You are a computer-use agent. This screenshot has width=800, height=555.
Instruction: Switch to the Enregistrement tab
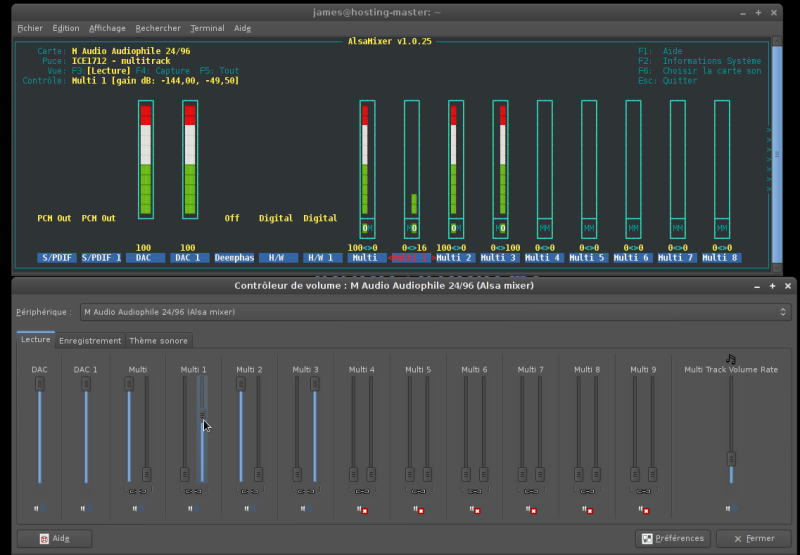click(90, 341)
